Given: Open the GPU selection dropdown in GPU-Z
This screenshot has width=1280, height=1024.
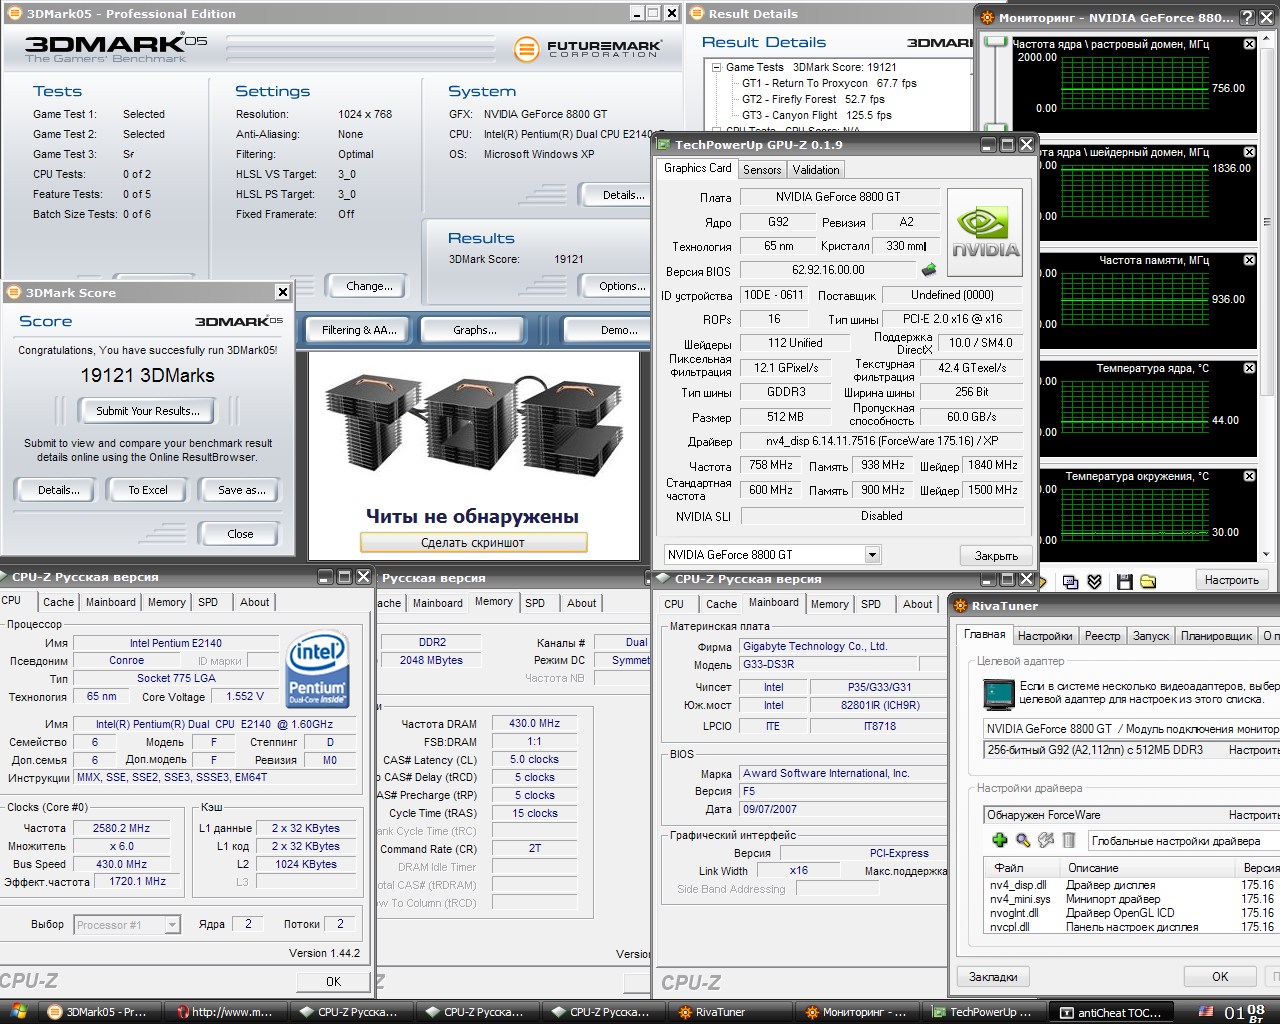Looking at the screenshot, I should (872, 555).
